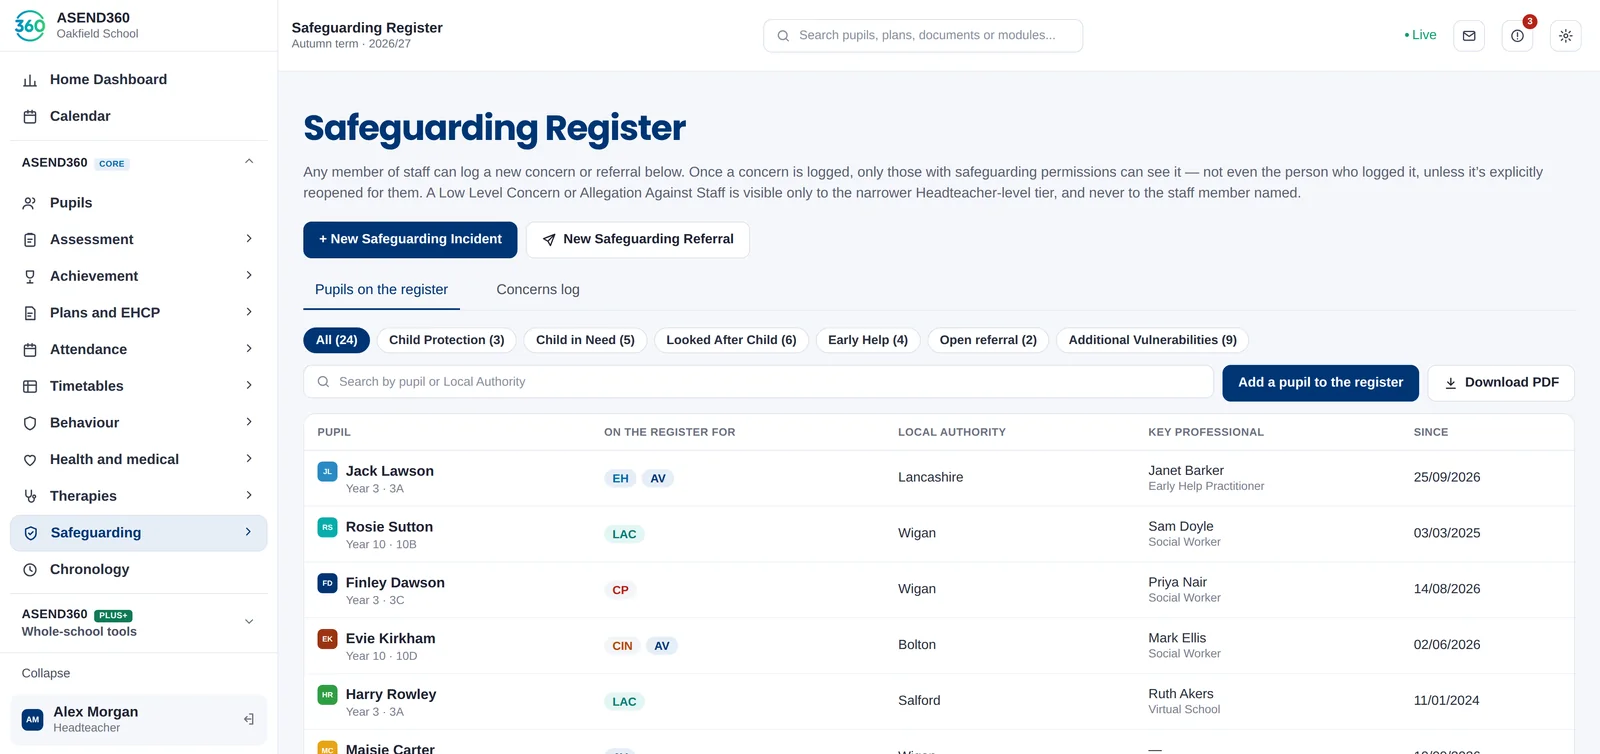
Task: Filter by Open referral (2)
Action: pos(988,340)
